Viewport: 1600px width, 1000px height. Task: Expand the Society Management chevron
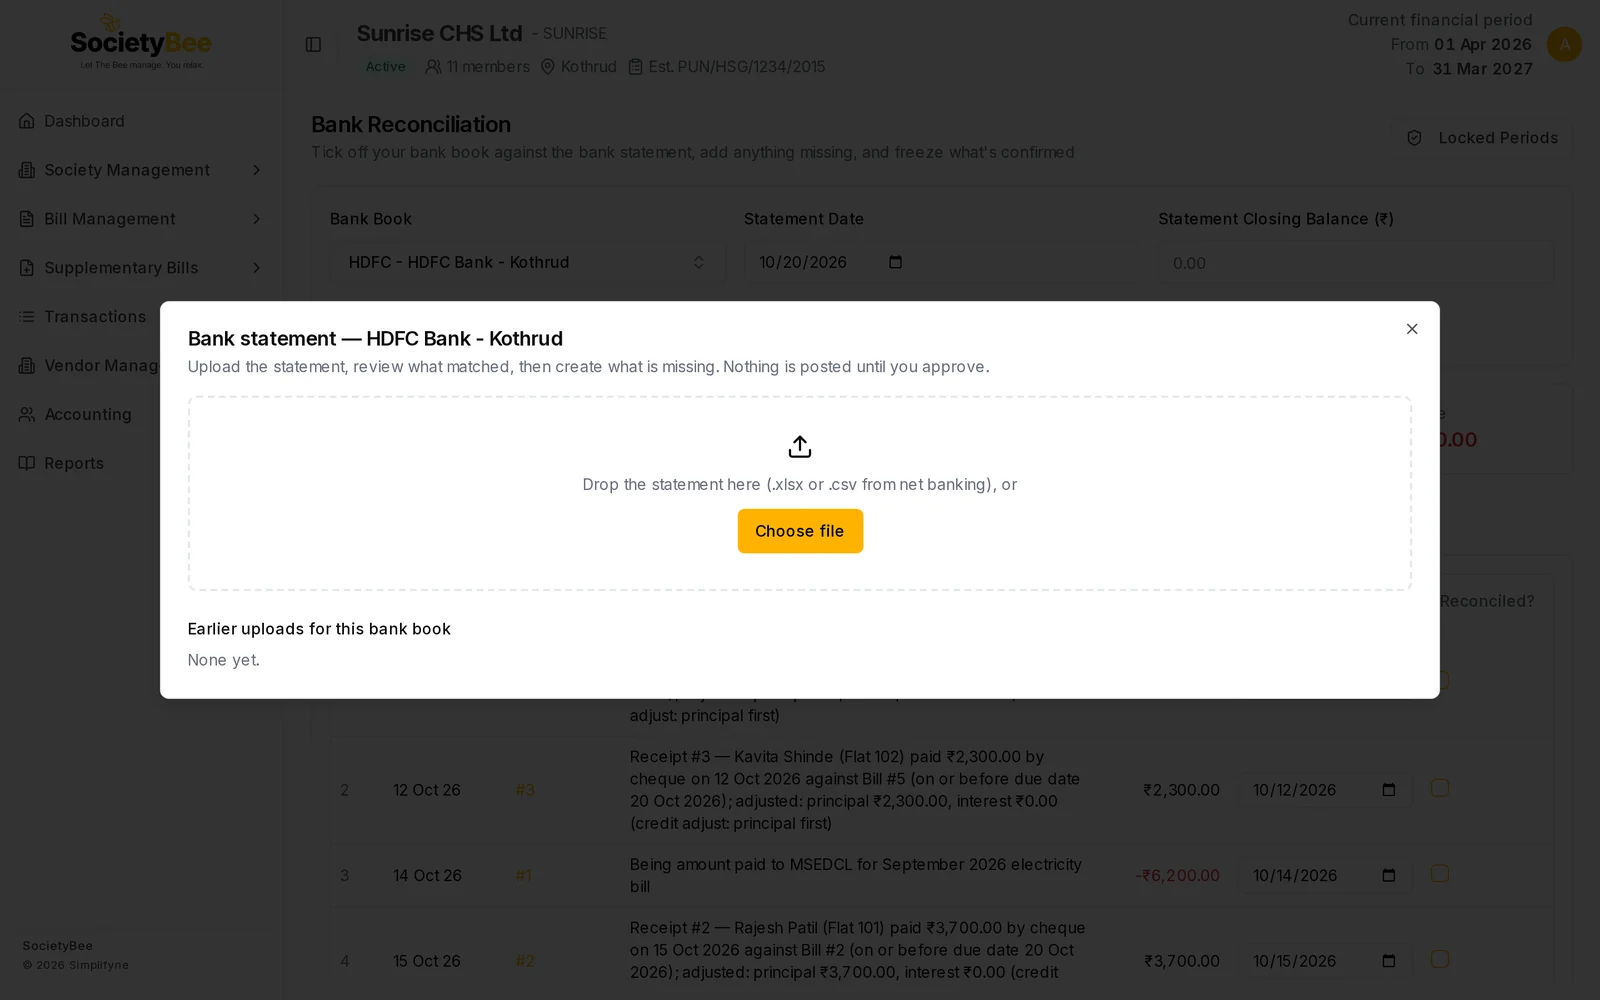pos(257,170)
